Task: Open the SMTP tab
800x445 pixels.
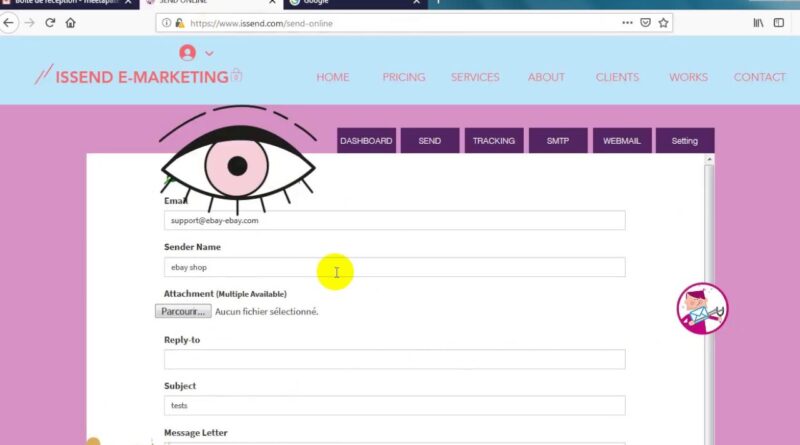Action: point(558,140)
